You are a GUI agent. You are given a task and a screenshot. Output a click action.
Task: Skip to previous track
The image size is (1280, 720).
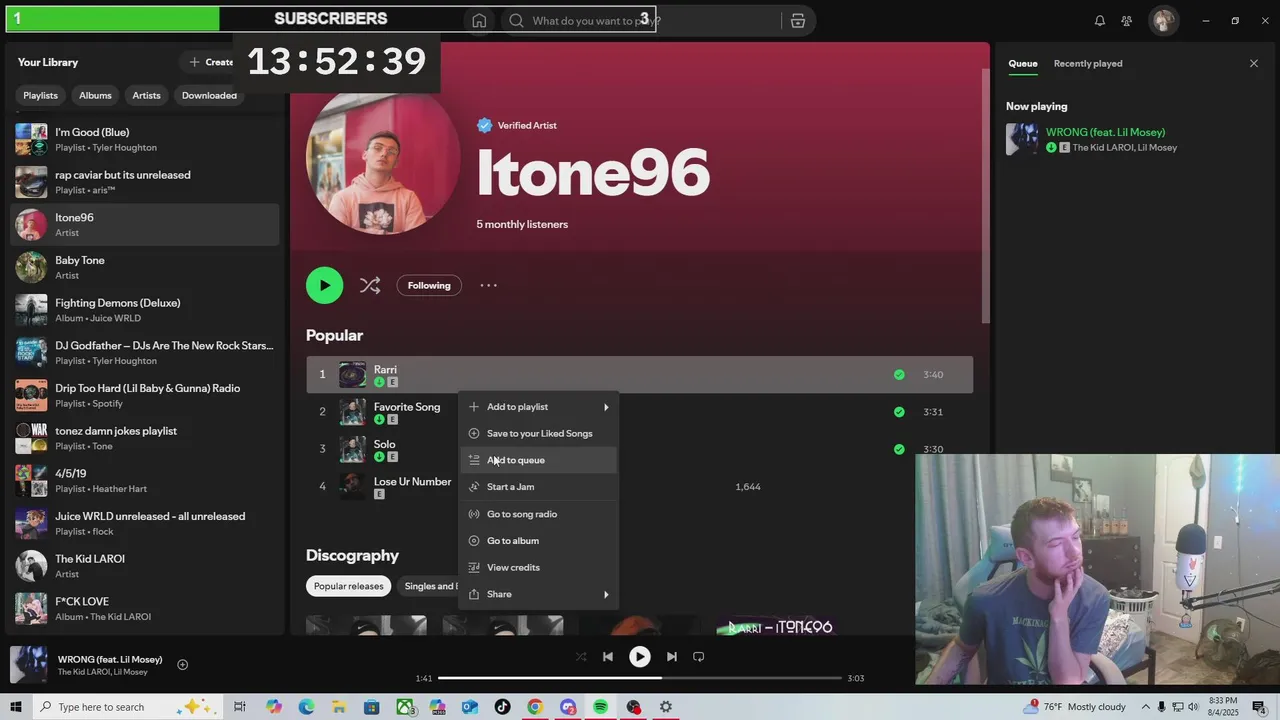(x=607, y=657)
